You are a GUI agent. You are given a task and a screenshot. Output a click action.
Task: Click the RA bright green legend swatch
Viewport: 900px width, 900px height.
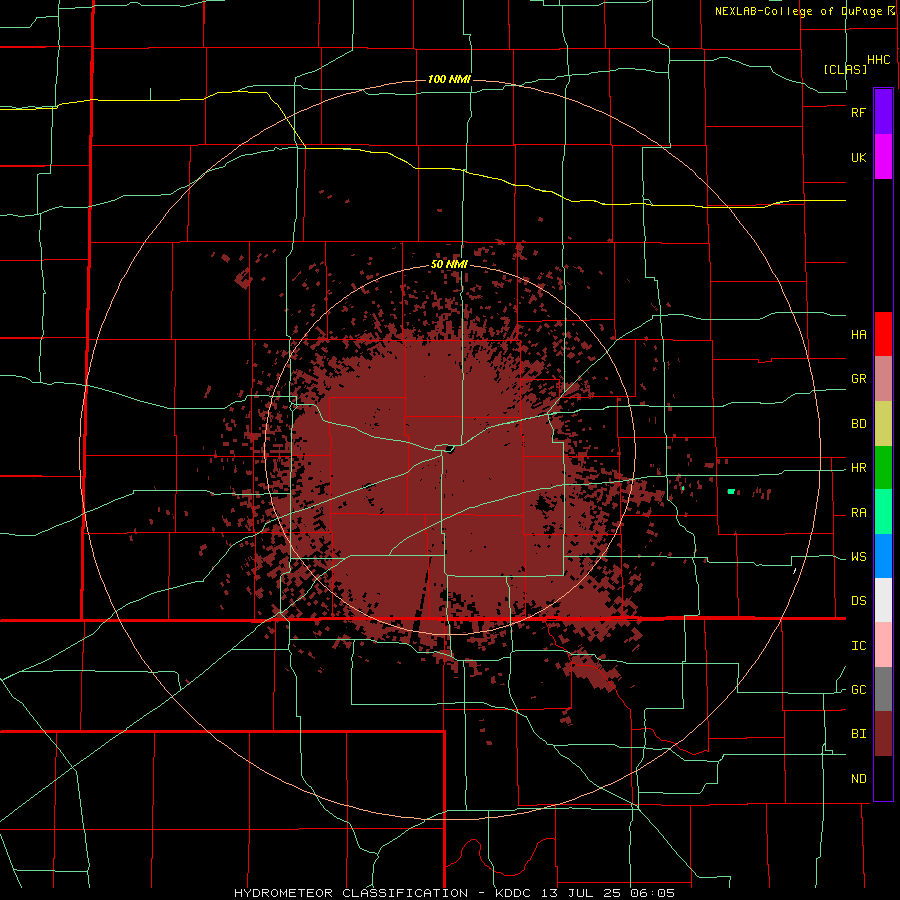883,512
